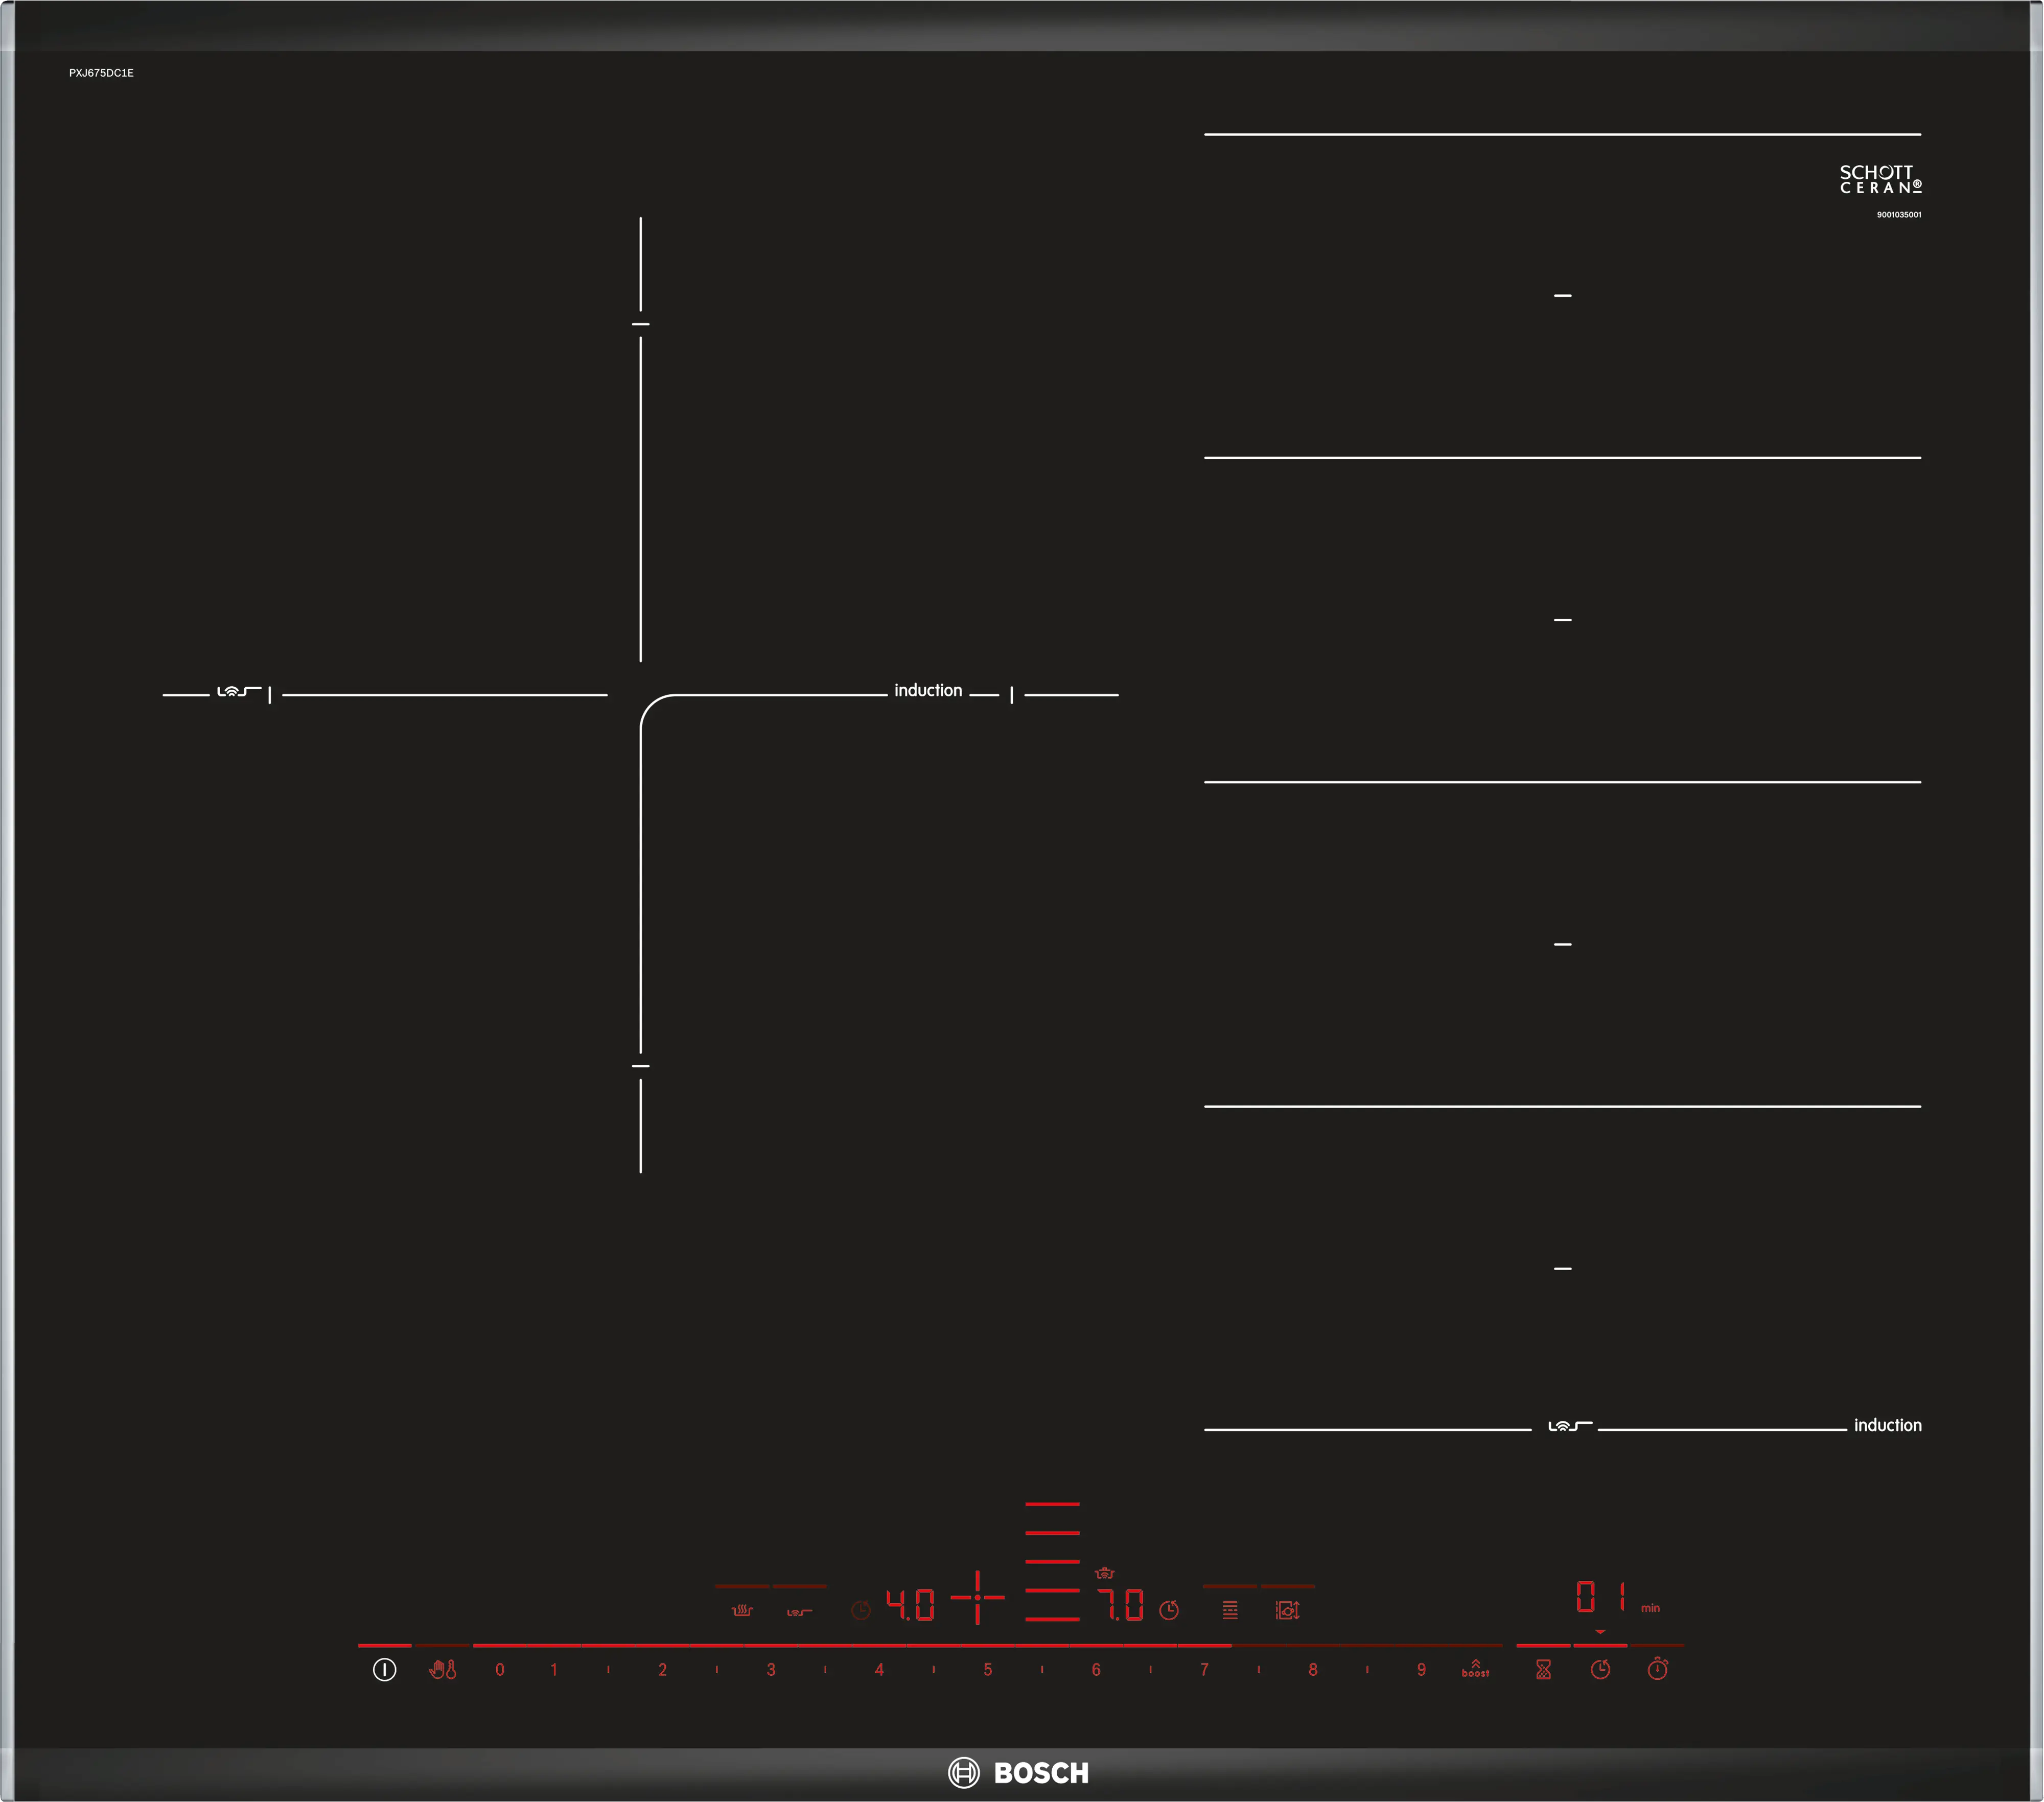Image resolution: width=2044 pixels, height=1802 pixels.
Task: Set power level 2 on the touch scale
Action: (x=663, y=1670)
